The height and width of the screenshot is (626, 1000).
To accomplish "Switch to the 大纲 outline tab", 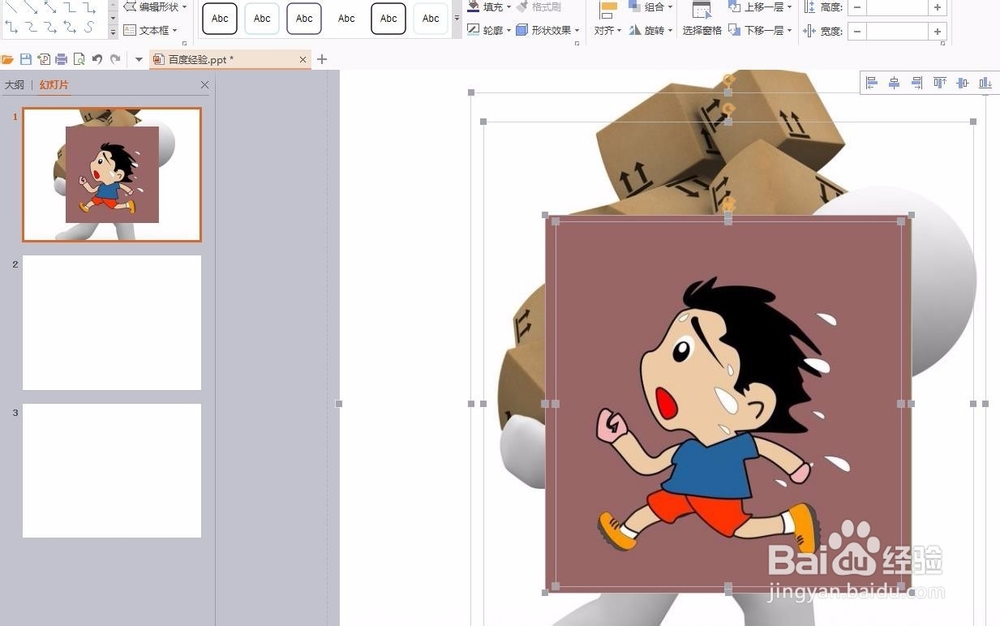I will 14,85.
